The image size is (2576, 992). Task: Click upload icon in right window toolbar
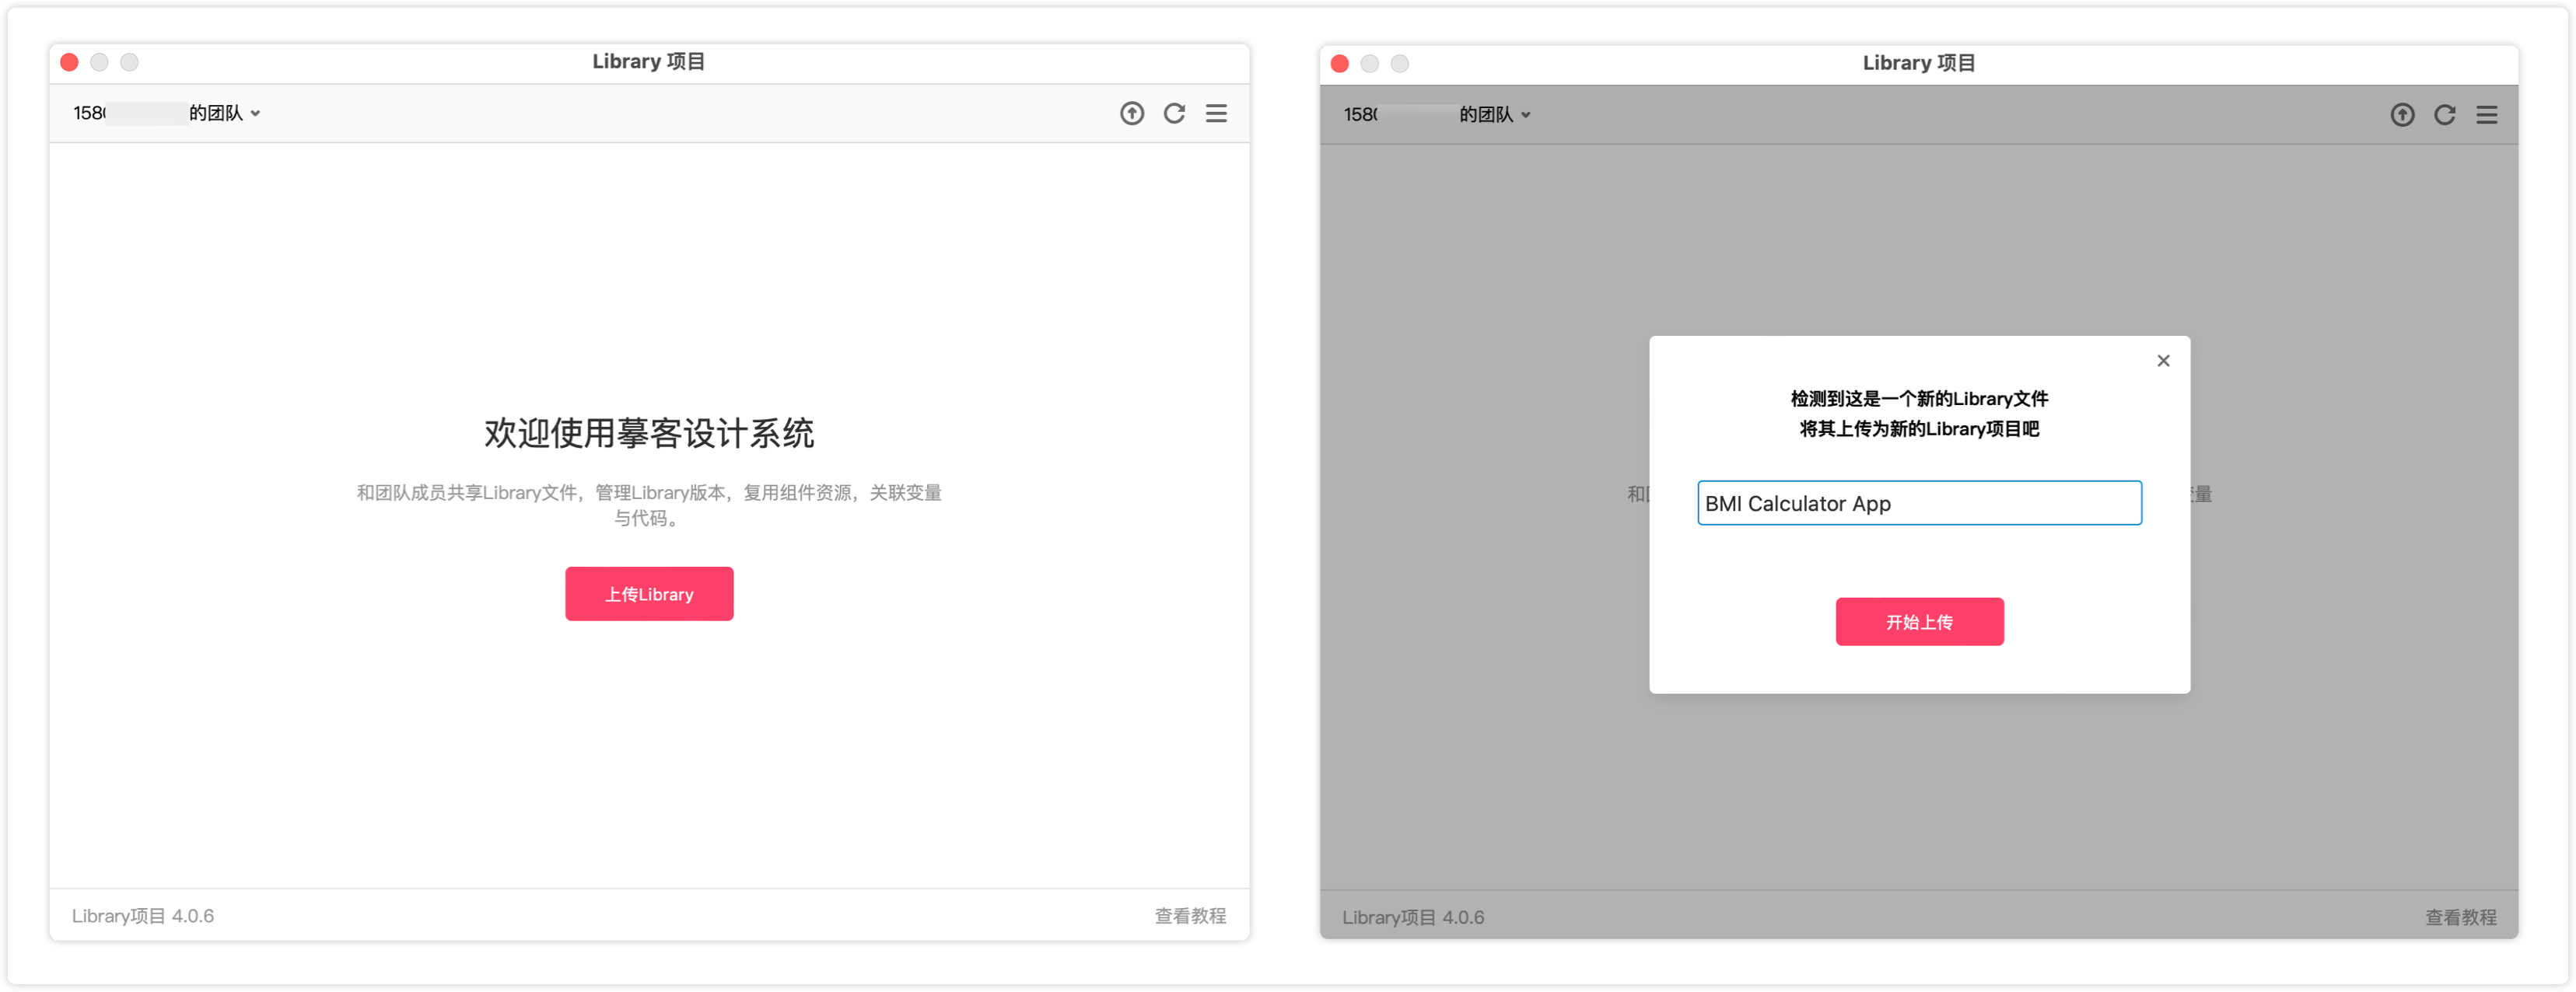[2402, 115]
